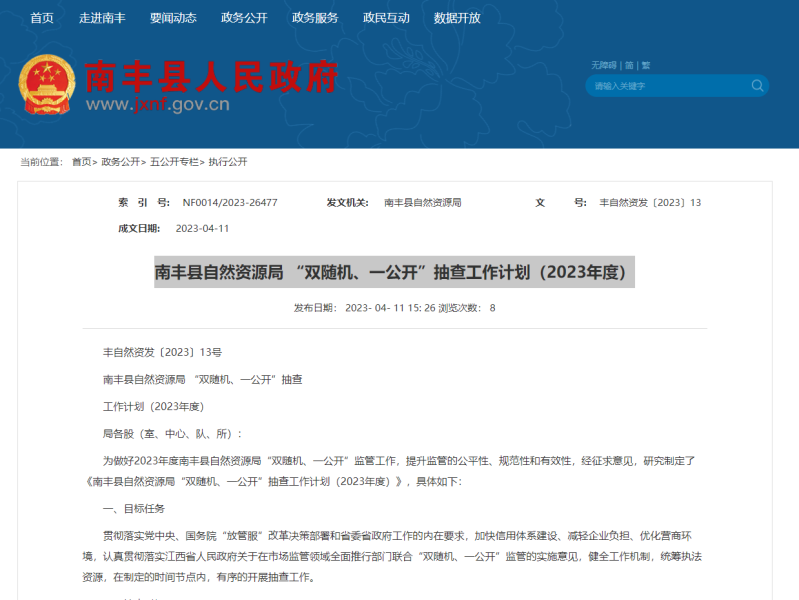799x600 pixels.
Task: Select the issuing agency 南丰县自然资源局
Action: pyautogui.click(x=422, y=203)
